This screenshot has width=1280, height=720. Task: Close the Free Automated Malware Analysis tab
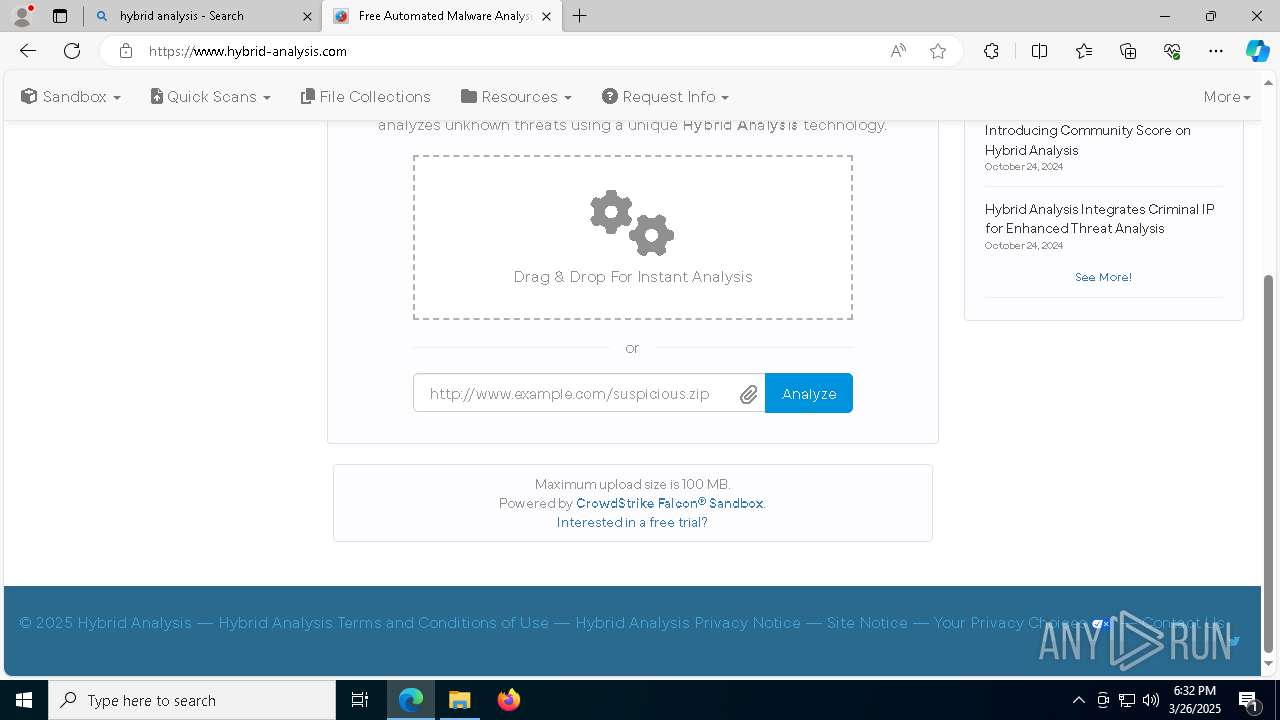point(546,16)
